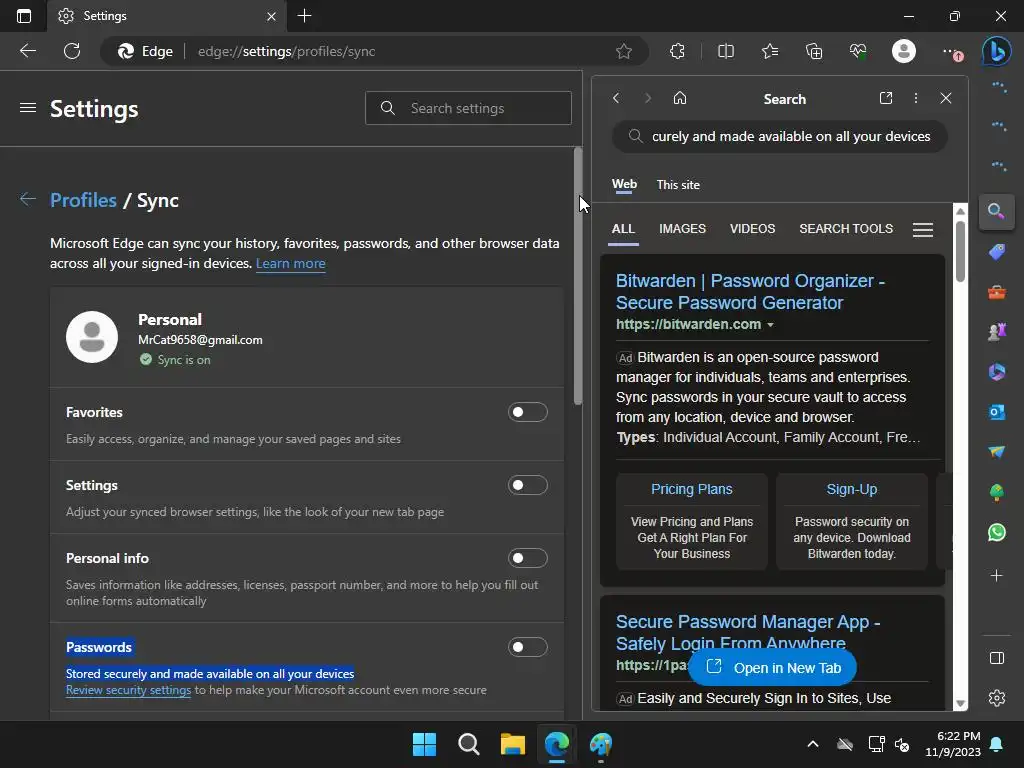
Task: Go back in the Search sidebar
Action: tap(616, 98)
